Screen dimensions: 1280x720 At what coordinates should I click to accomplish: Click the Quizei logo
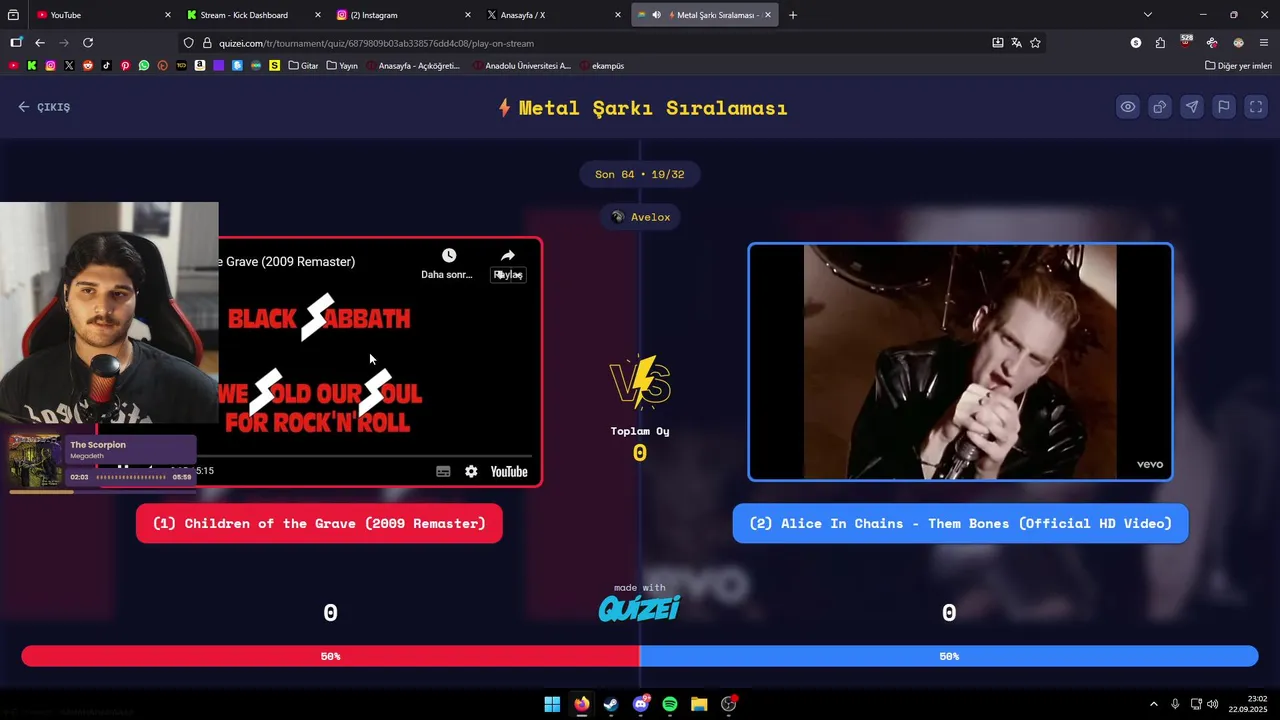pos(640,608)
